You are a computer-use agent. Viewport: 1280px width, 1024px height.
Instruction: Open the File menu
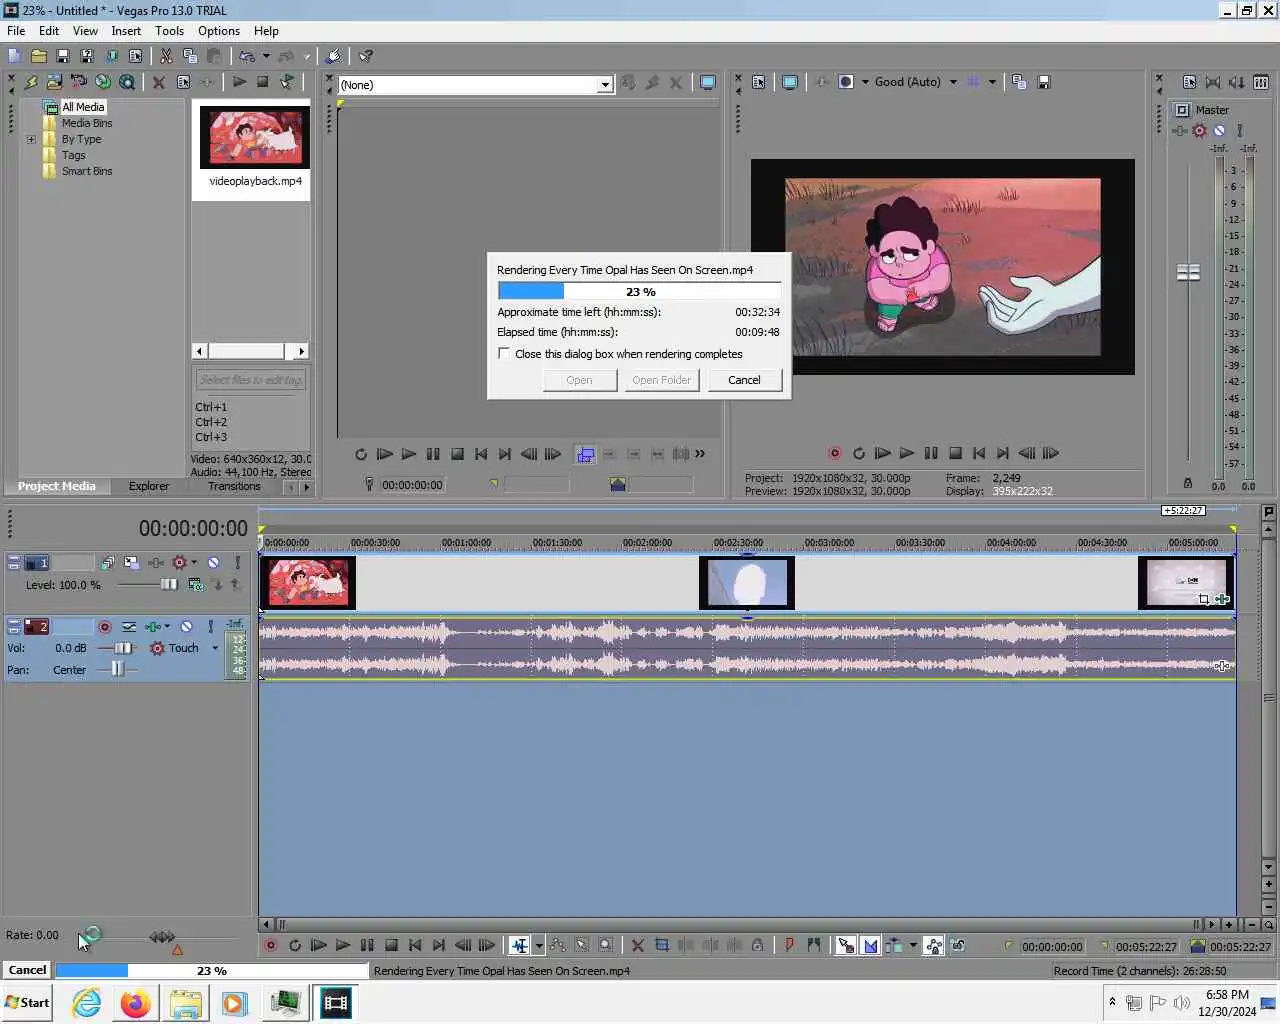coord(16,31)
